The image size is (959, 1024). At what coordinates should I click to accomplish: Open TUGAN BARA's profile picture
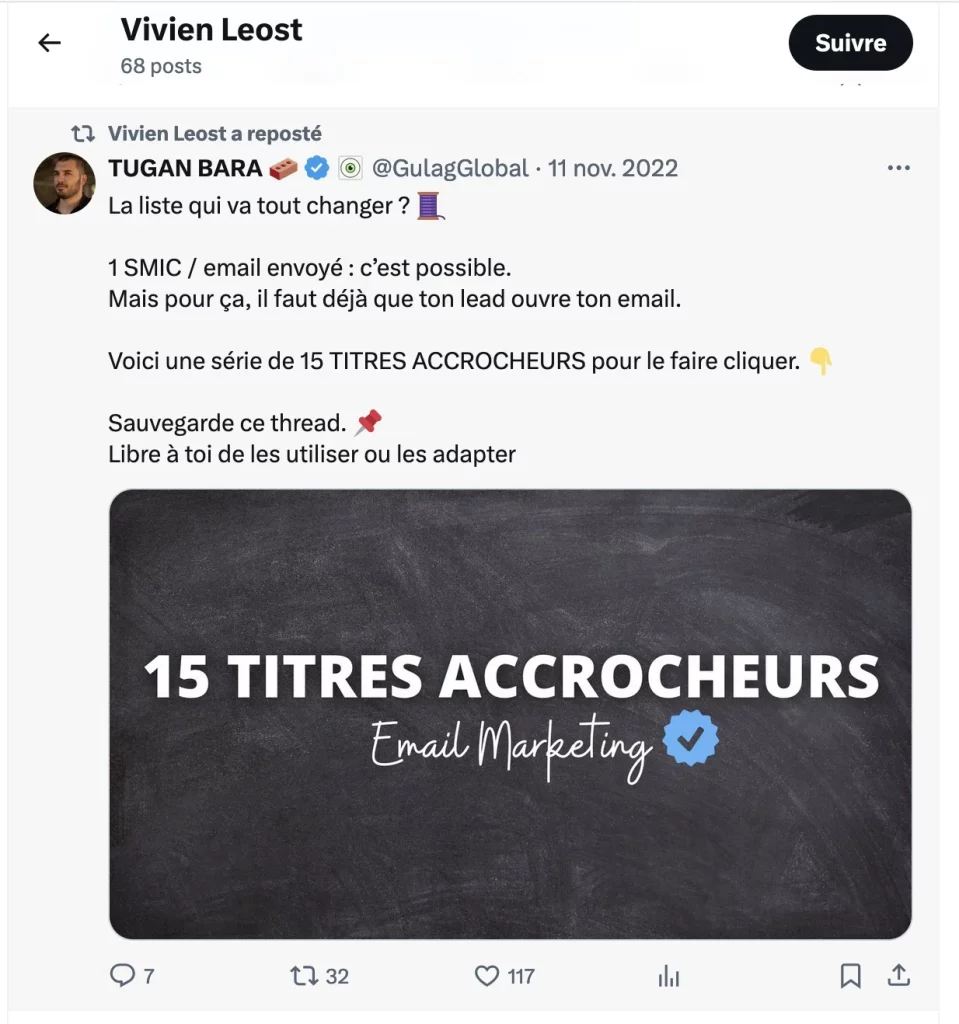[65, 184]
